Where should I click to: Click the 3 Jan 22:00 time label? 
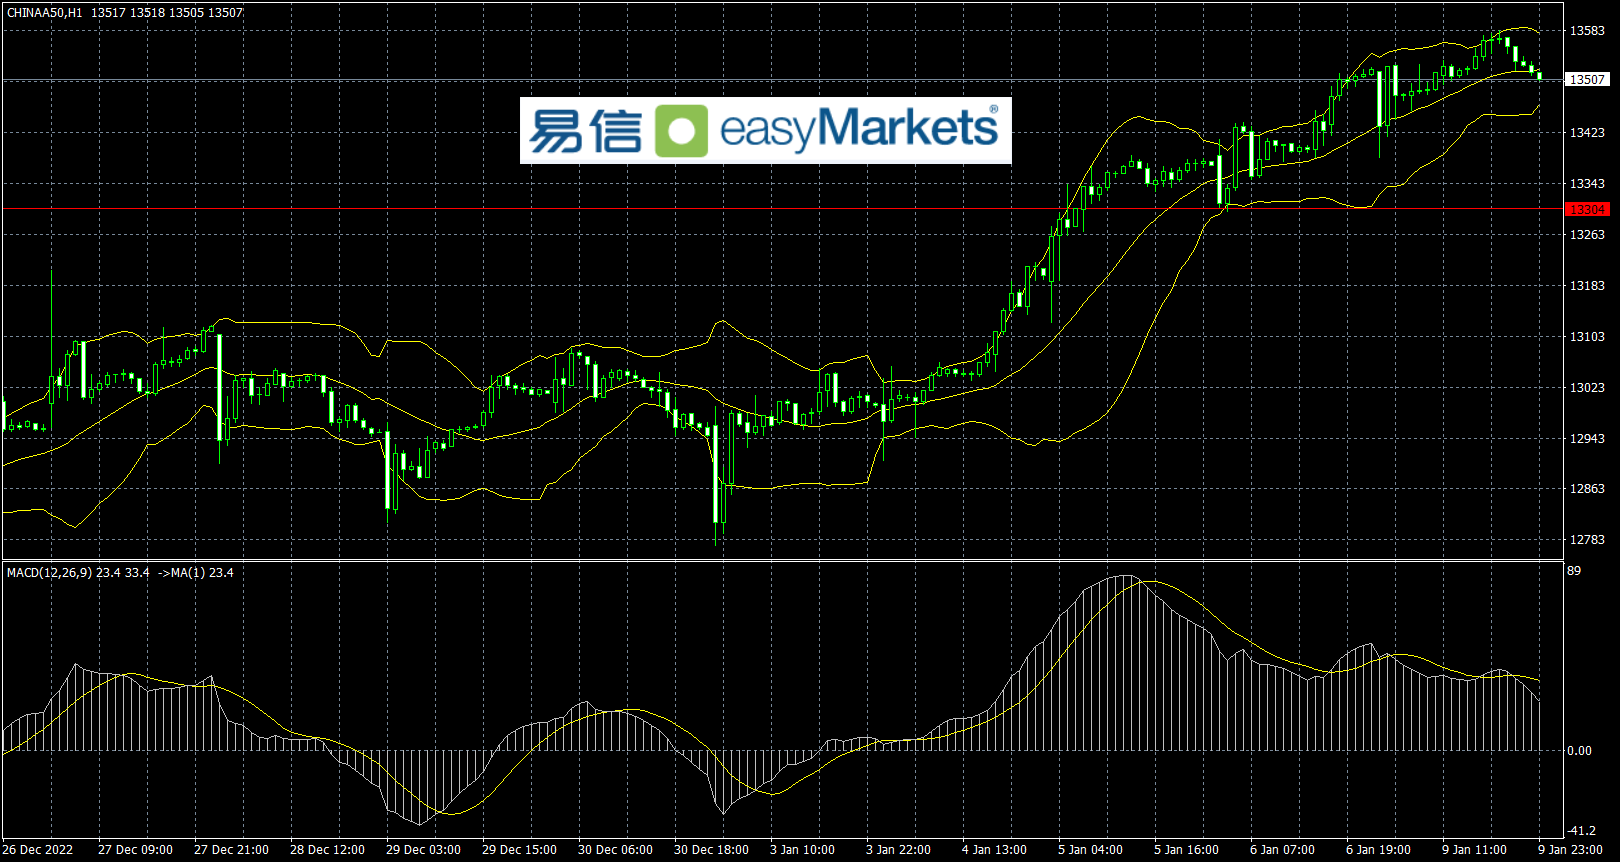click(x=898, y=850)
